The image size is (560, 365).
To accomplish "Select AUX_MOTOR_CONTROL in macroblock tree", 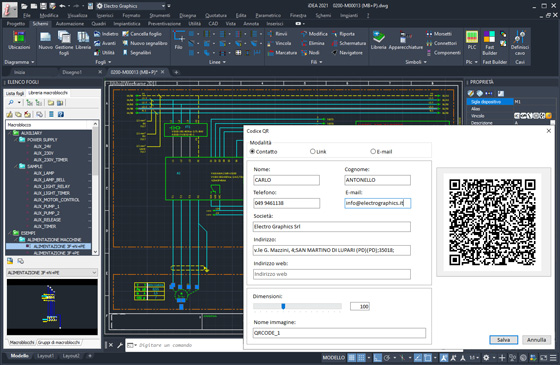I will pyautogui.click(x=56, y=200).
